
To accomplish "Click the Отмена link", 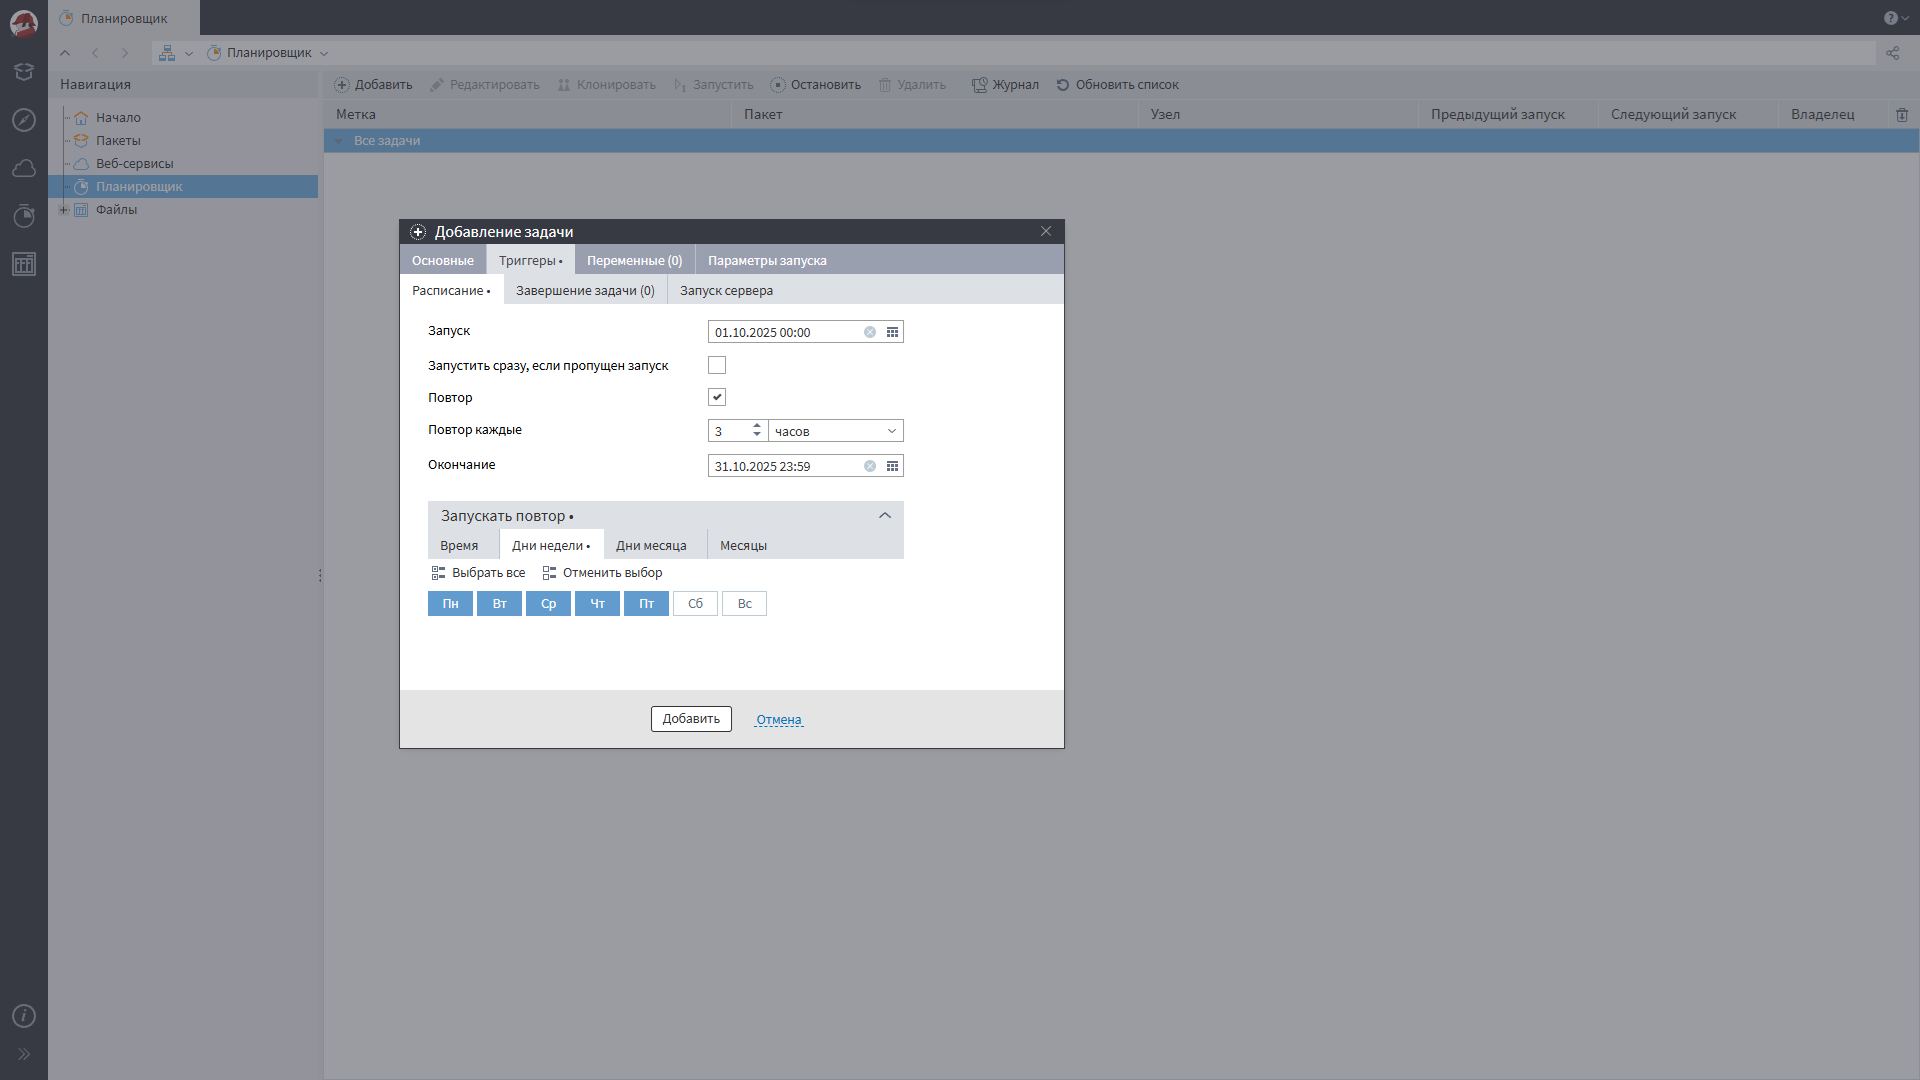I will tap(778, 720).
